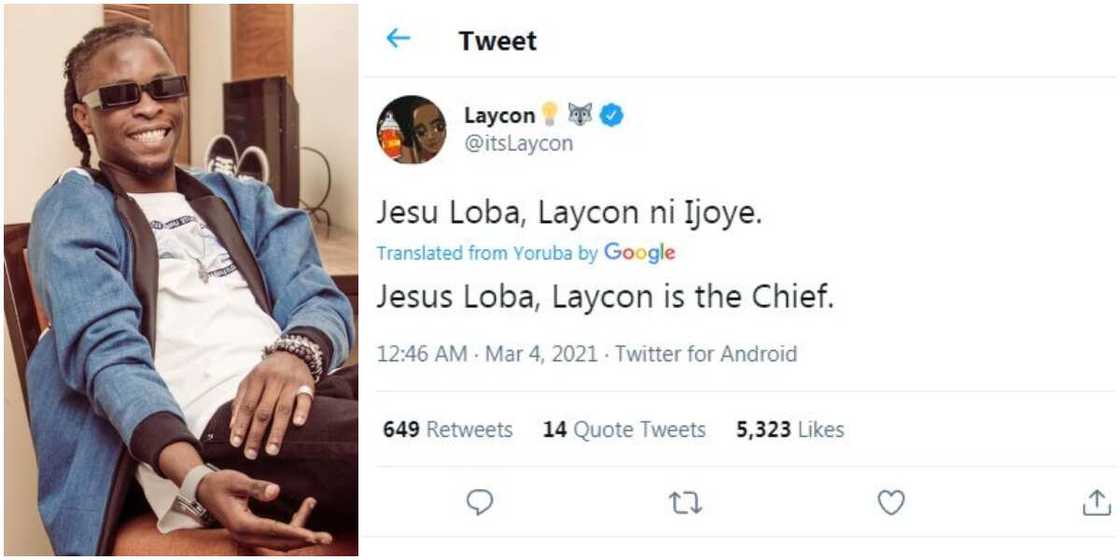
Task: Open the photo of the man in sunglasses
Action: click(x=180, y=280)
